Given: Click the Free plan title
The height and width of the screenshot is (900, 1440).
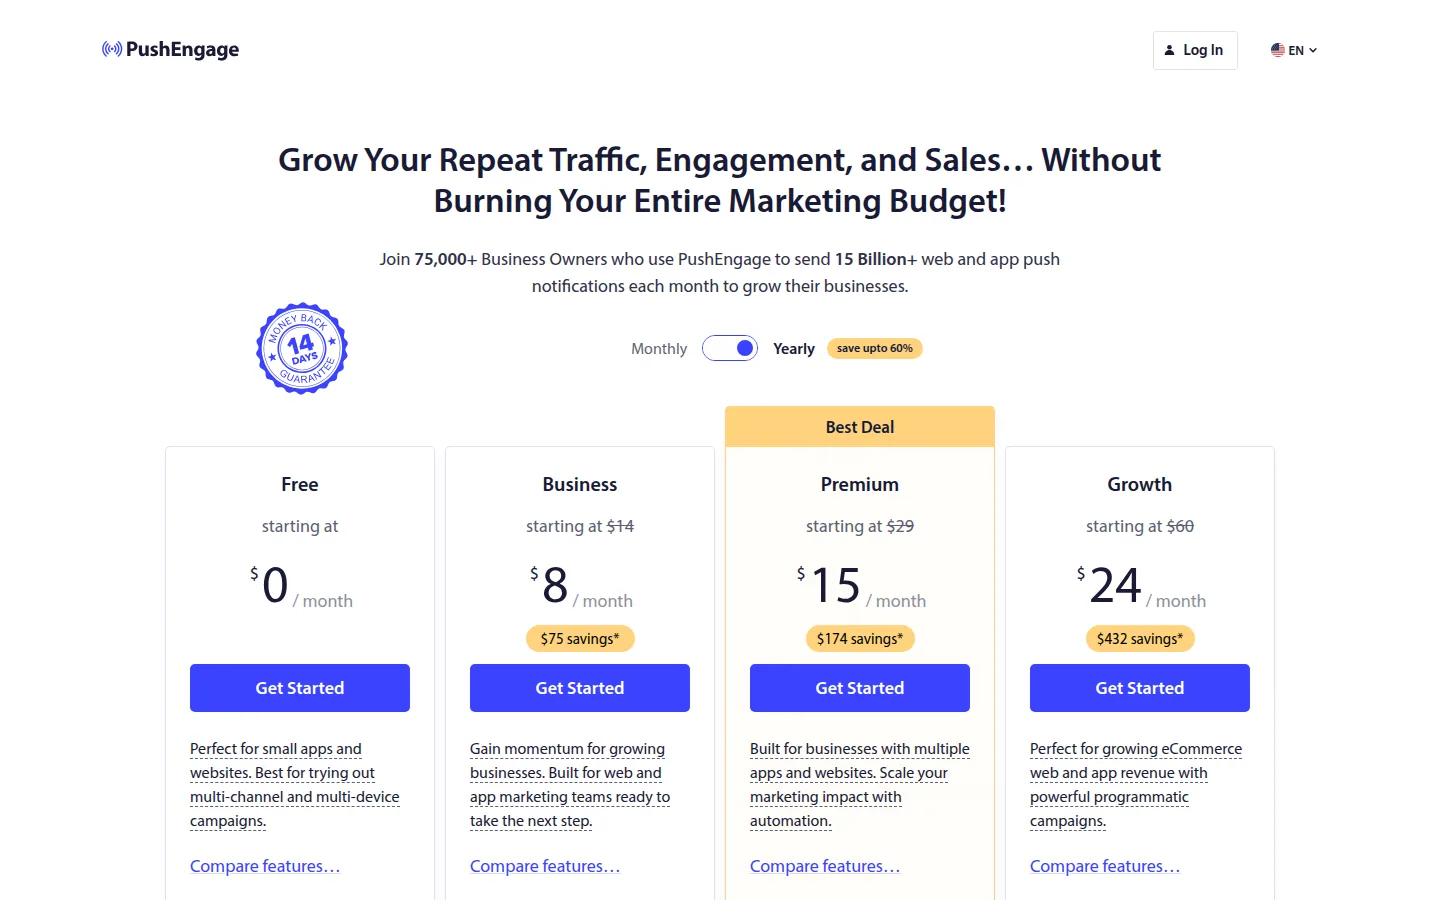Looking at the screenshot, I should tap(300, 485).
